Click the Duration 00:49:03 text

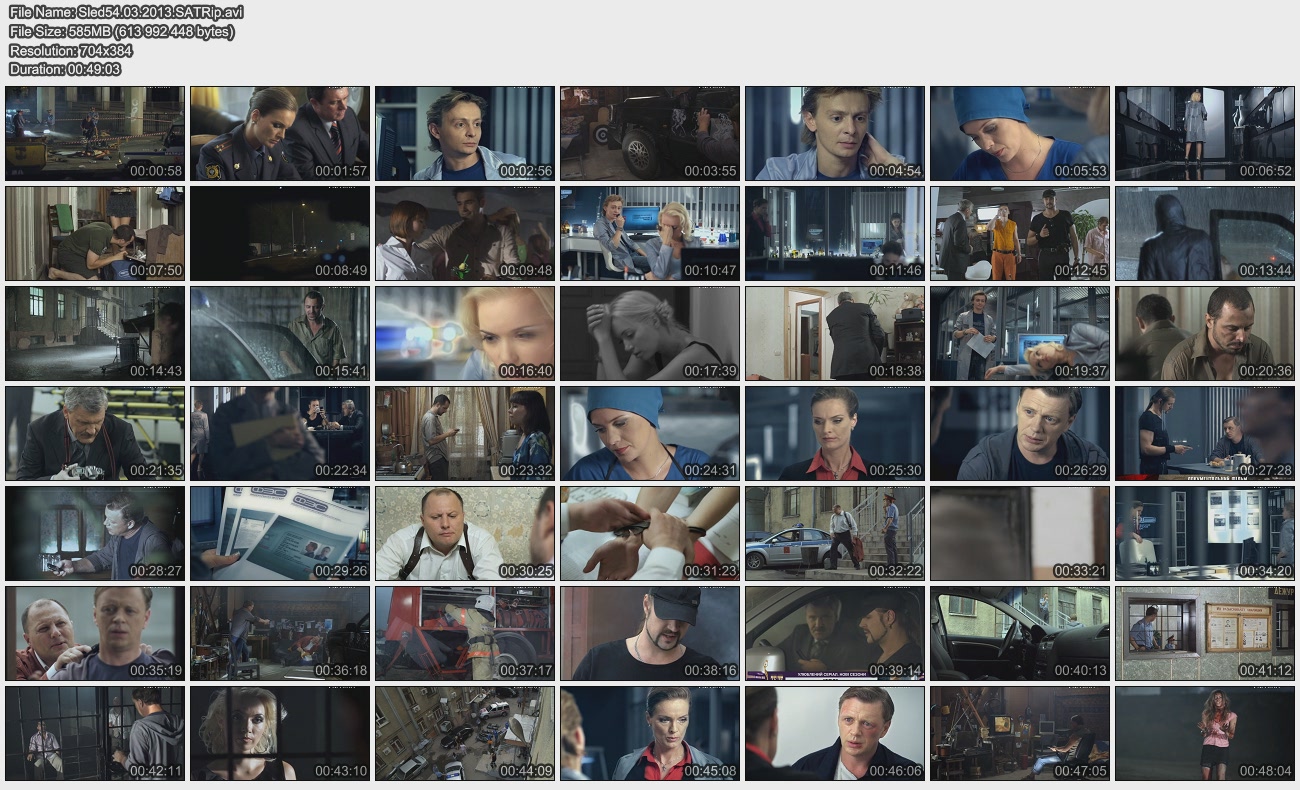coord(65,69)
